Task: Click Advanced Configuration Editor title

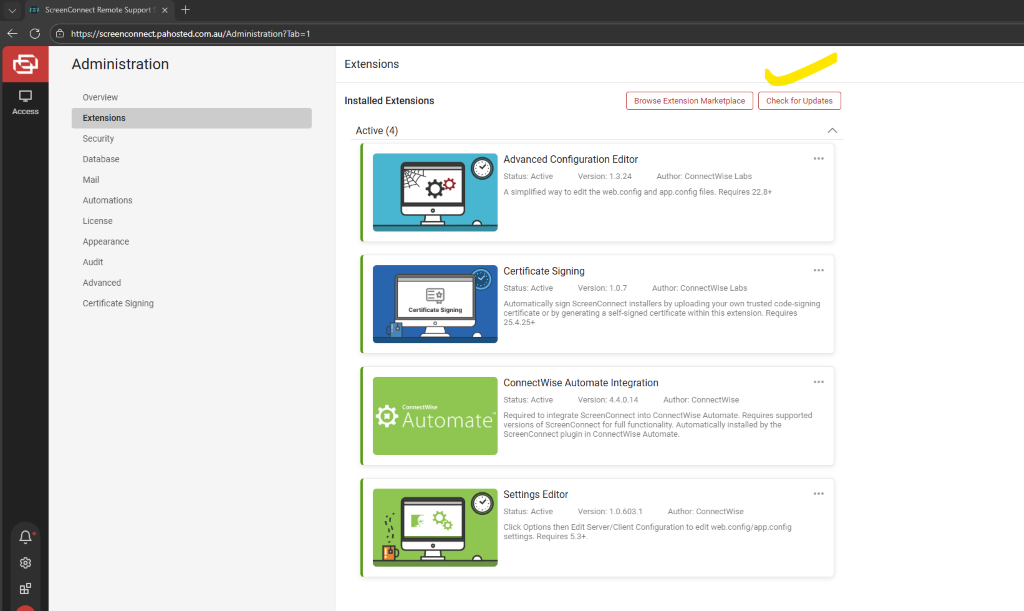Action: (x=570, y=159)
